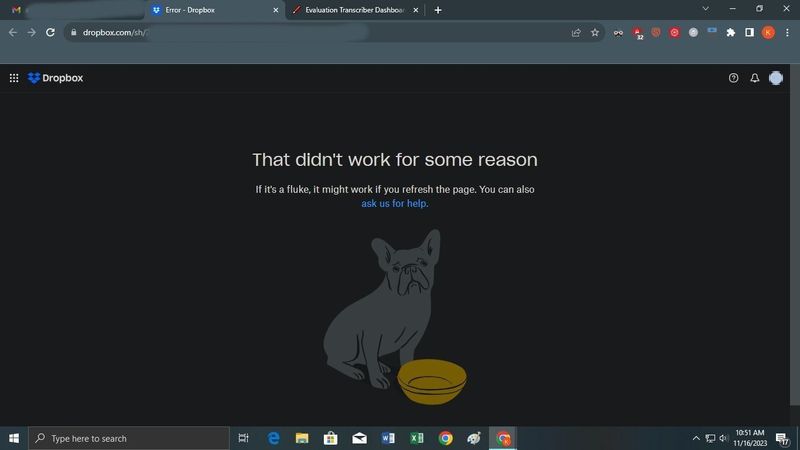Close the Error - Dropbox tab
Image resolution: width=800 pixels, height=450 pixels.
click(x=276, y=10)
